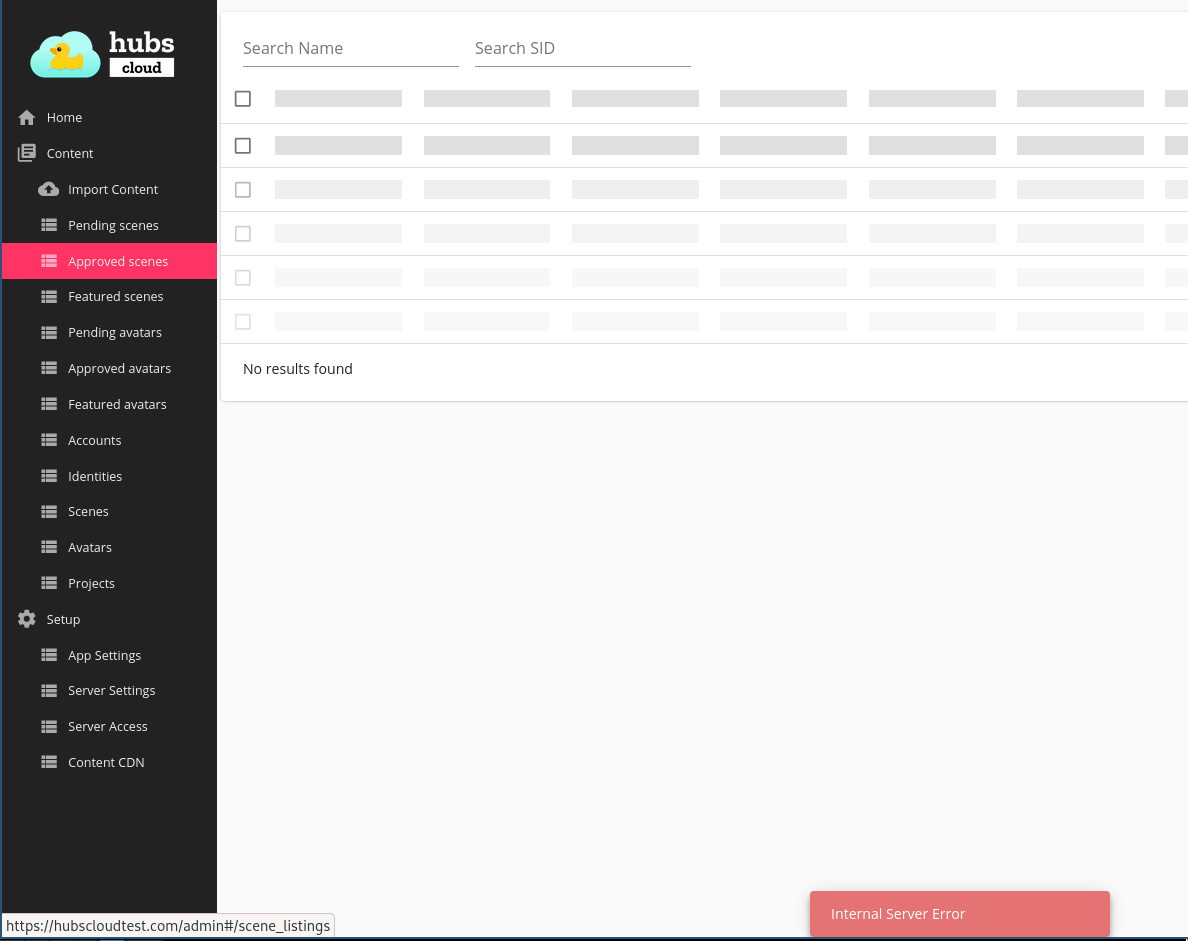The width and height of the screenshot is (1188, 941).
Task: Open the Scenes list
Action: (x=109, y=511)
